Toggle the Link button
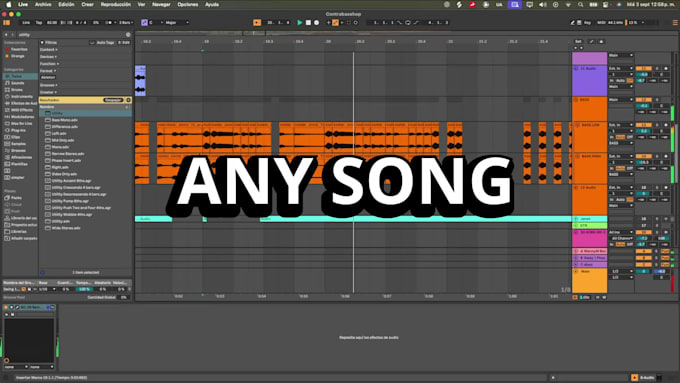 click(x=26, y=23)
